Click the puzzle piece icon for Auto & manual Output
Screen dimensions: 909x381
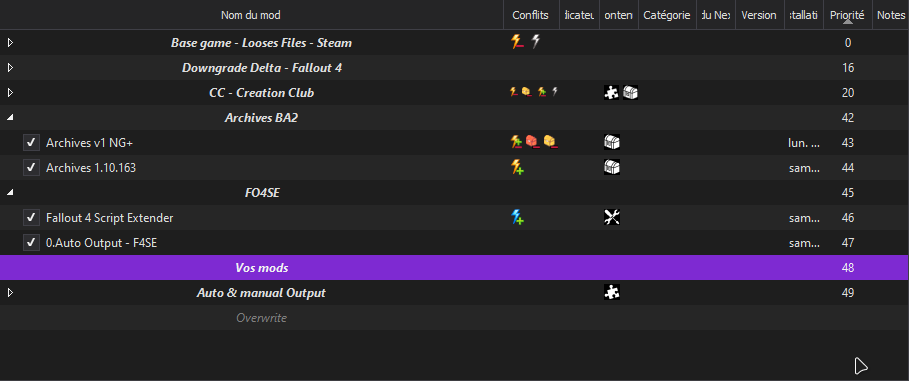(x=612, y=293)
